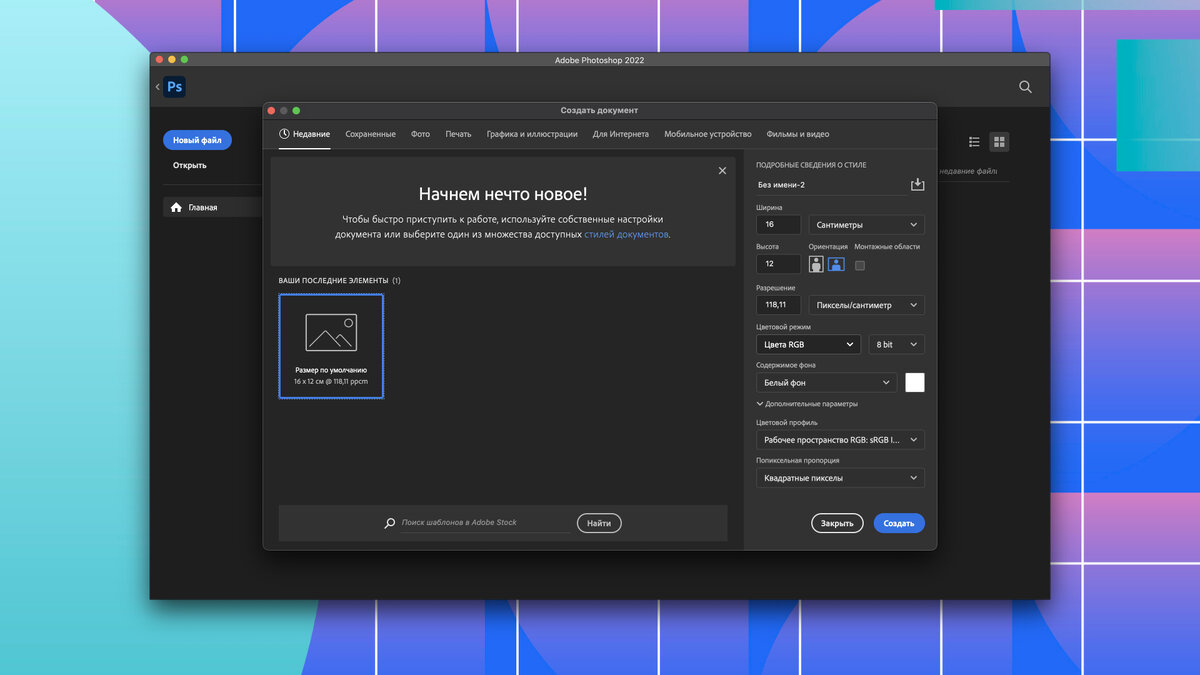Switch to the Мобильное устройство tab
The image size is (1200, 675).
click(x=707, y=134)
